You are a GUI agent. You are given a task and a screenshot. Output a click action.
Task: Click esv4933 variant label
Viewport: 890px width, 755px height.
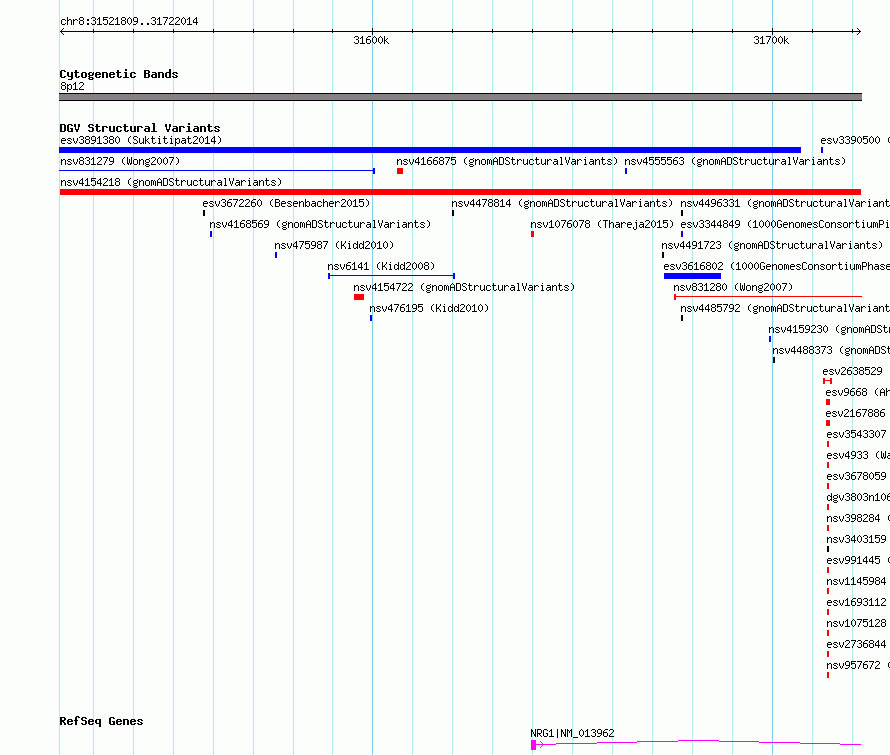pyautogui.click(x=858, y=455)
